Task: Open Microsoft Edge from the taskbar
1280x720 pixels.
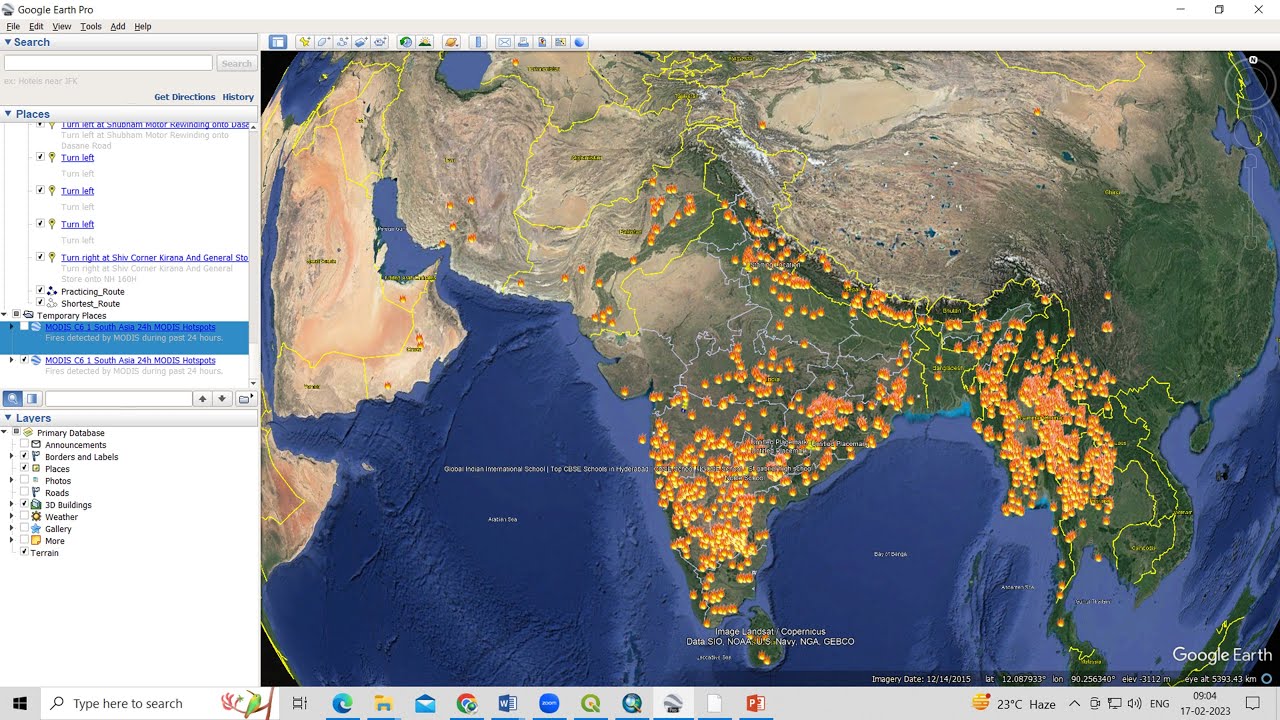Action: pos(342,703)
